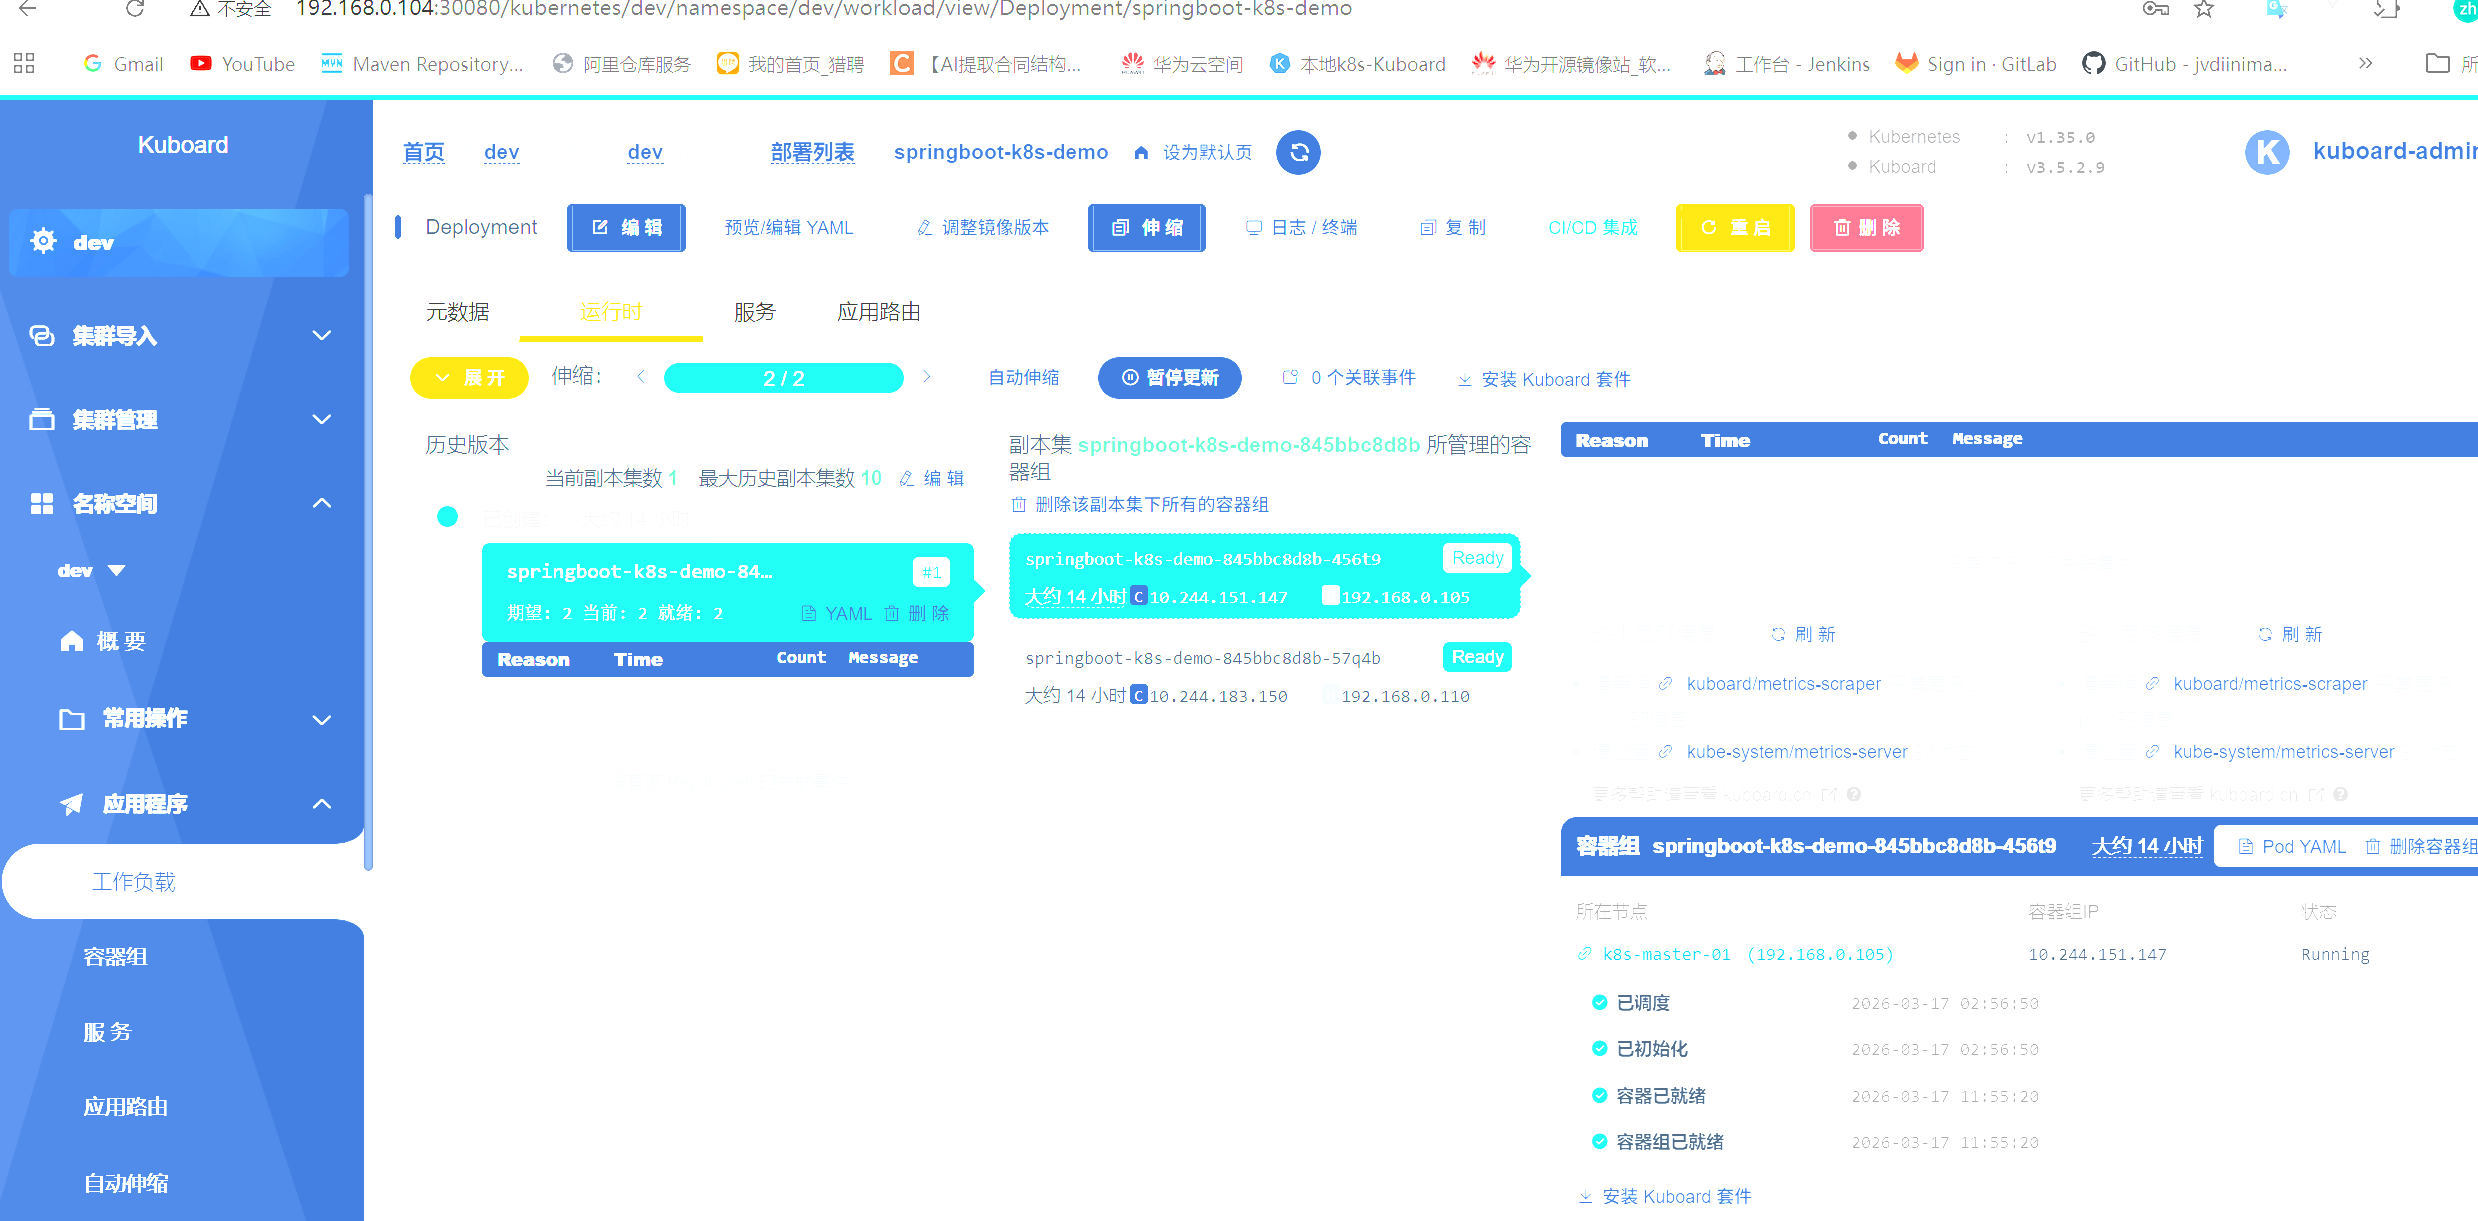This screenshot has height=1221, width=2478.
Task: Decrease replicas with left arrow
Action: tap(641, 377)
